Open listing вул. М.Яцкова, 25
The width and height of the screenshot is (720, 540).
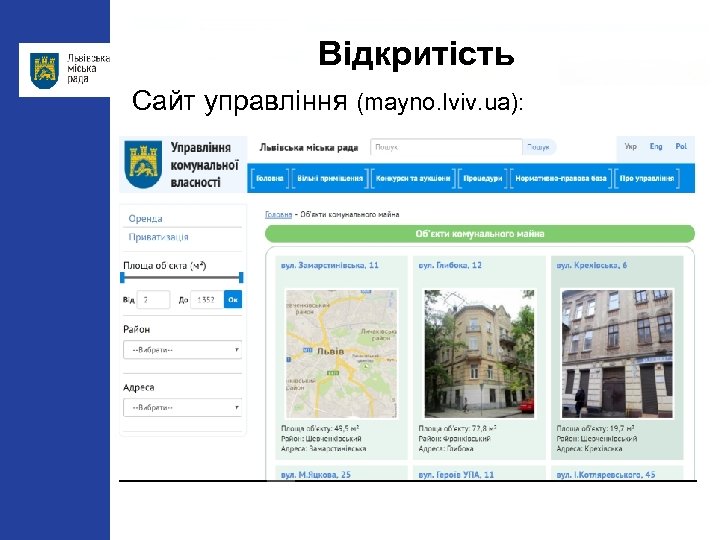click(316, 474)
